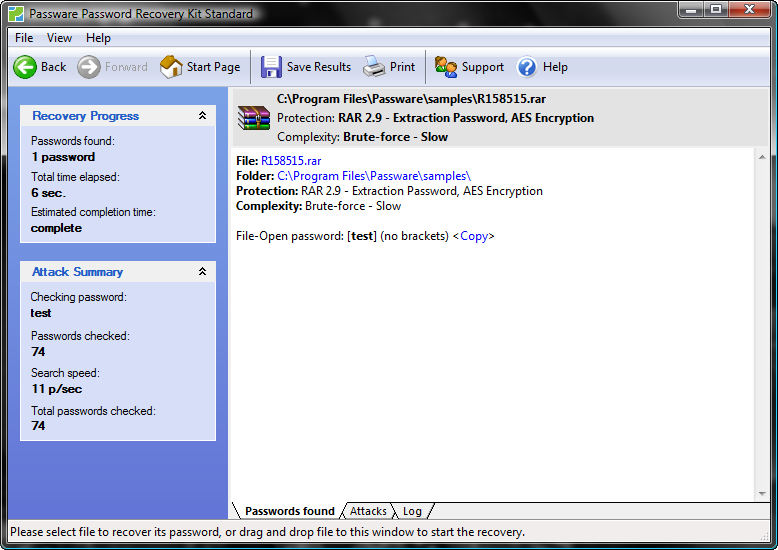Click the Copy link to copy password

click(474, 236)
